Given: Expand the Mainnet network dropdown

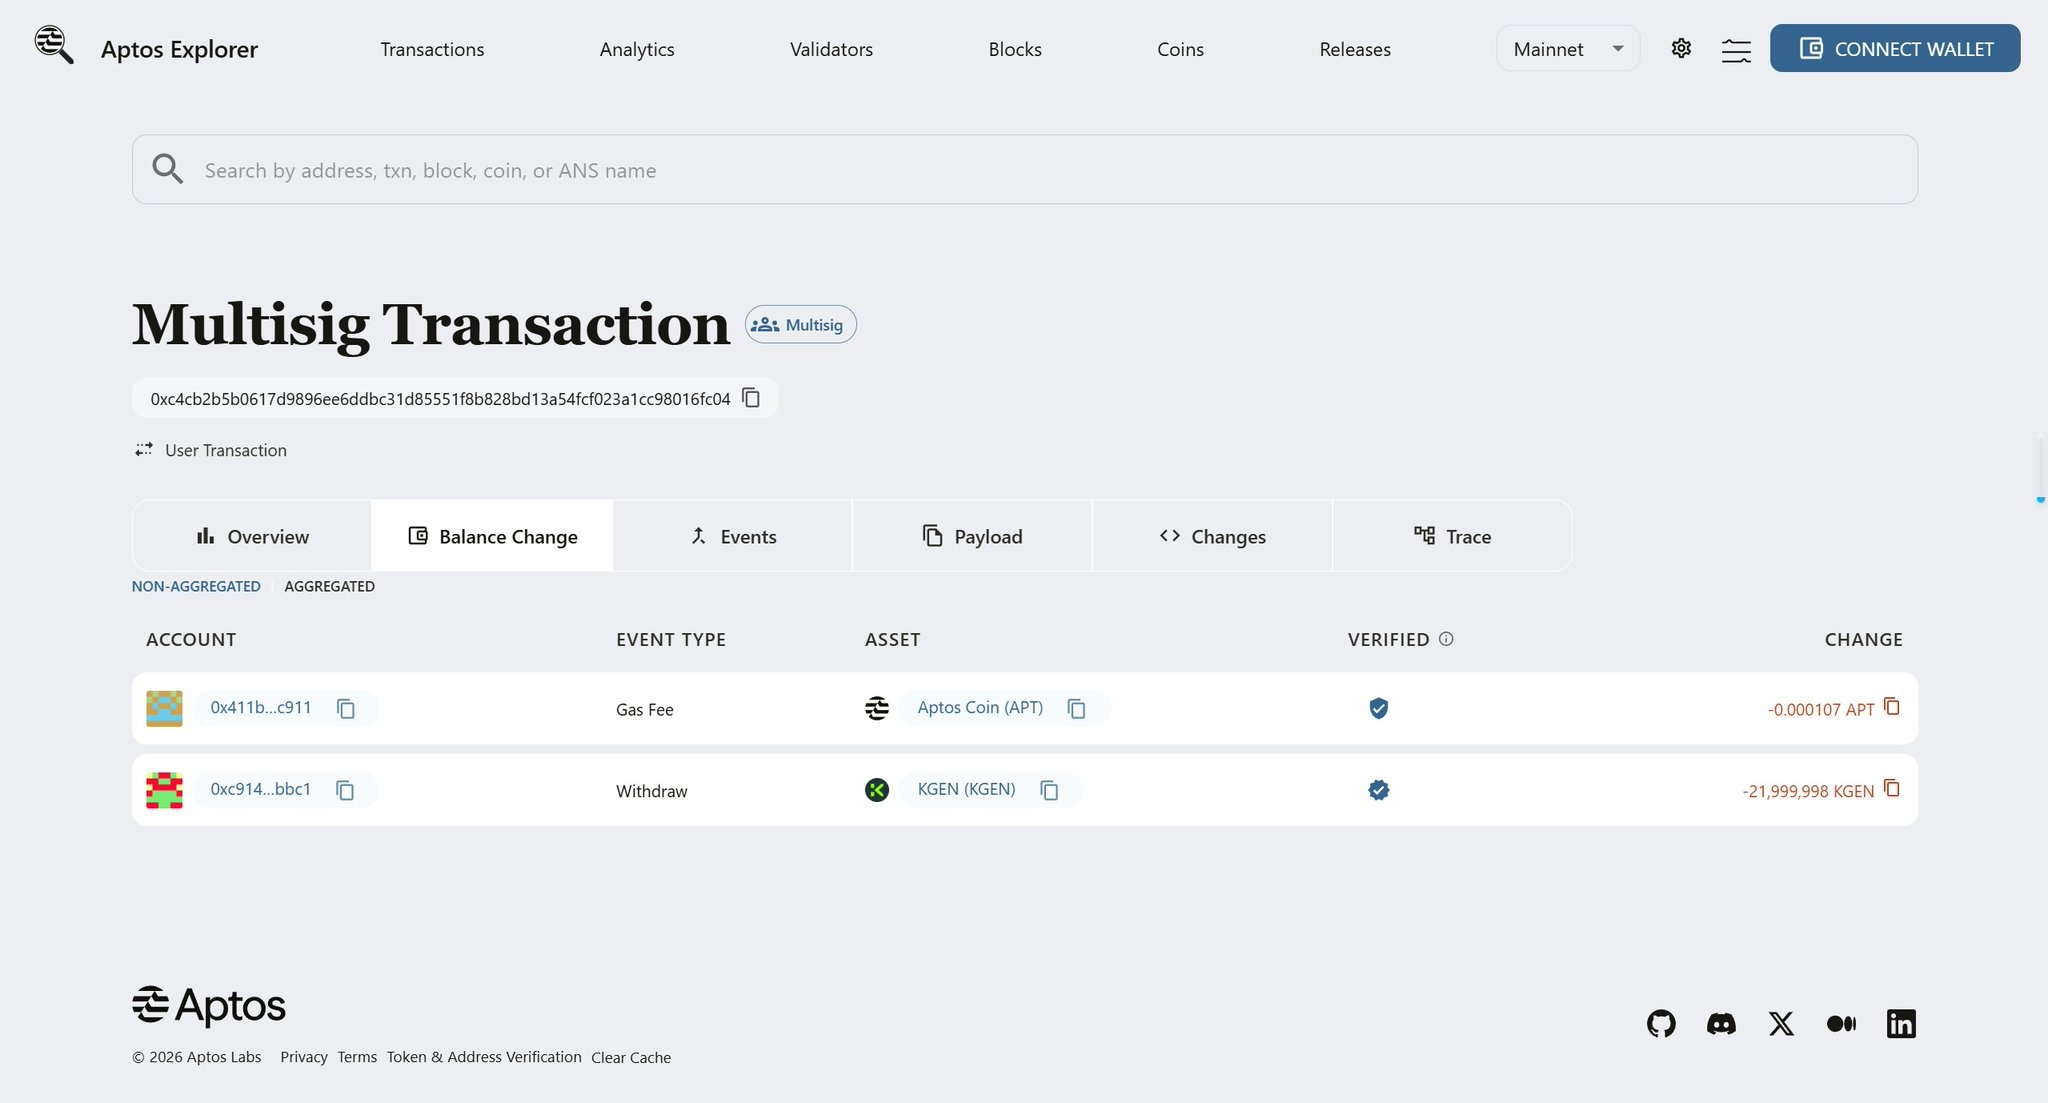Looking at the screenshot, I should (1567, 48).
